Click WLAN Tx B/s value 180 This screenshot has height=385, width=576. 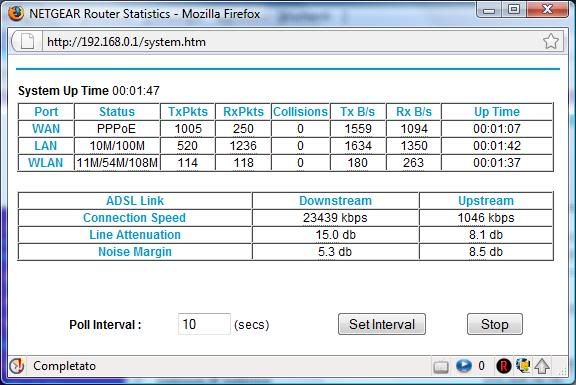pyautogui.click(x=357, y=162)
